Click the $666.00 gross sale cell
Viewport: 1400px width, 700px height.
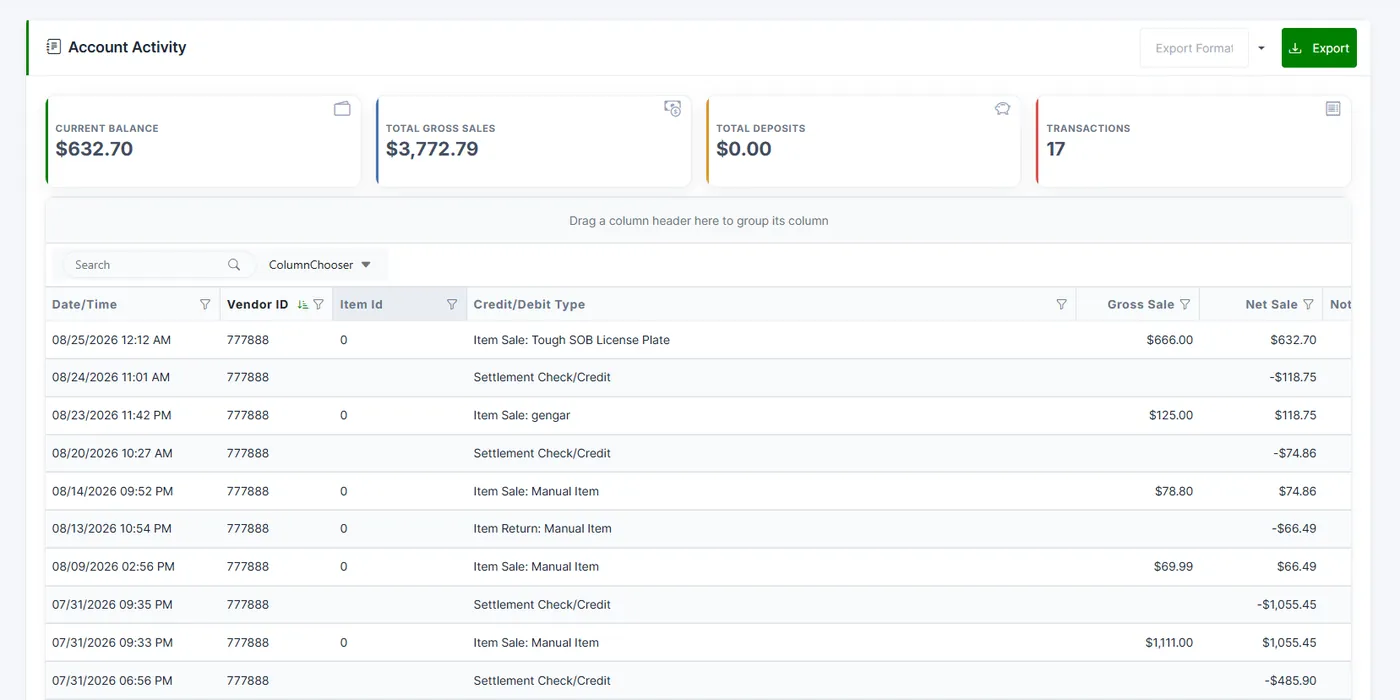click(x=1138, y=340)
